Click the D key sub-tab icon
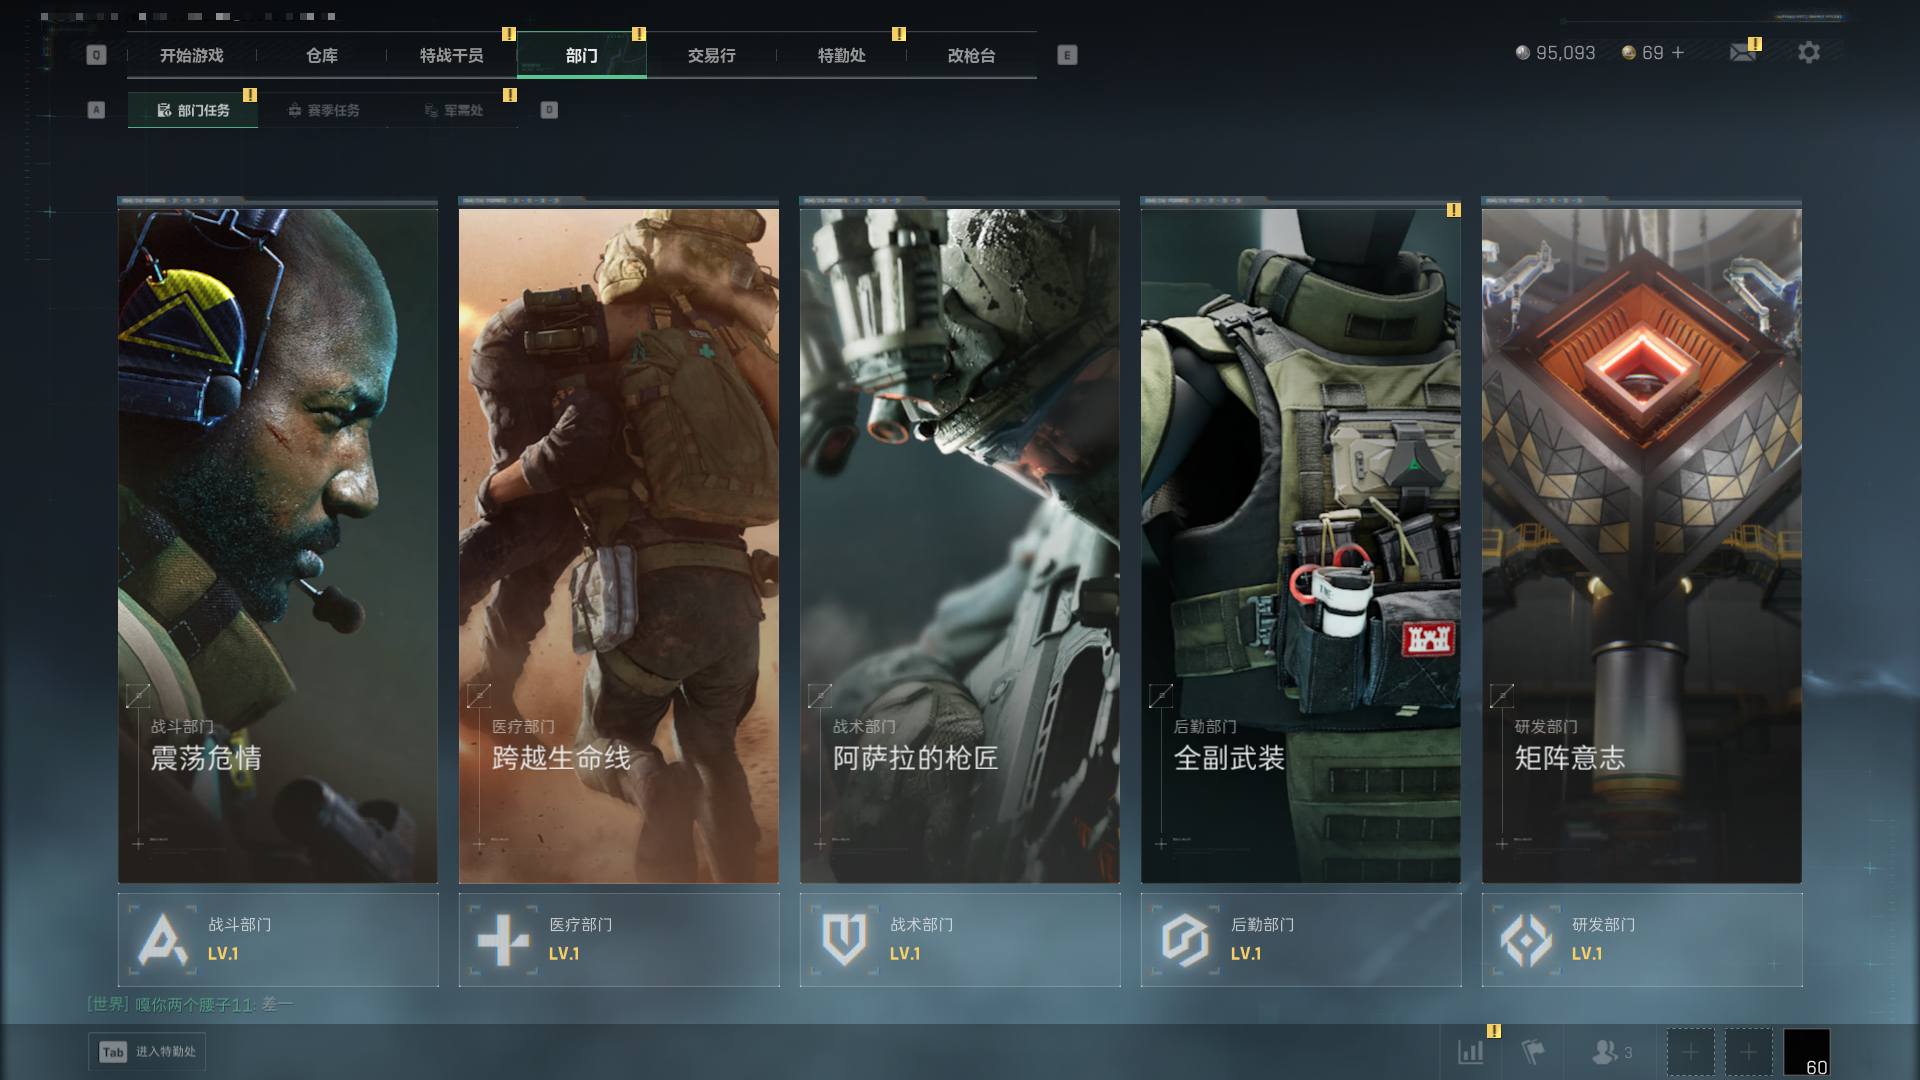 (x=549, y=110)
